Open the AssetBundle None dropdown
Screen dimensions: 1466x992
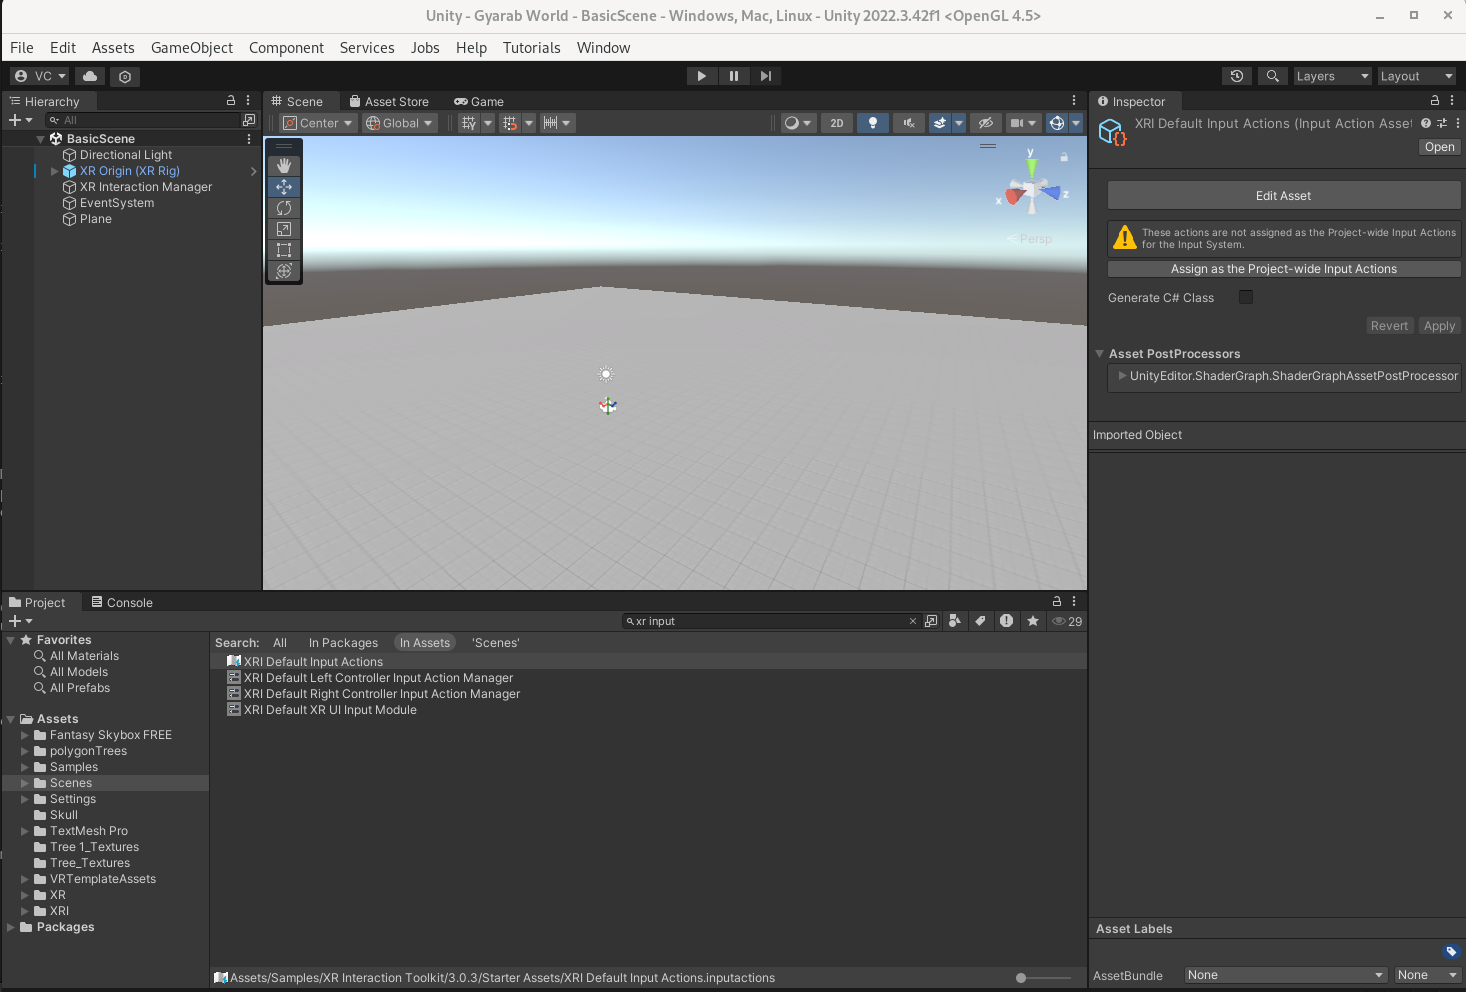(x=1285, y=975)
